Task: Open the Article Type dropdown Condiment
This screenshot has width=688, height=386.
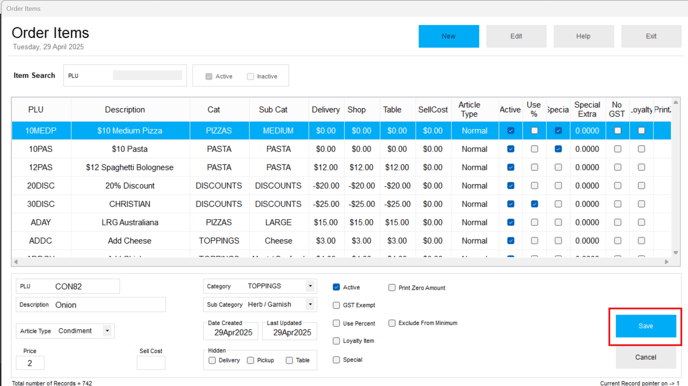Action: point(107,330)
